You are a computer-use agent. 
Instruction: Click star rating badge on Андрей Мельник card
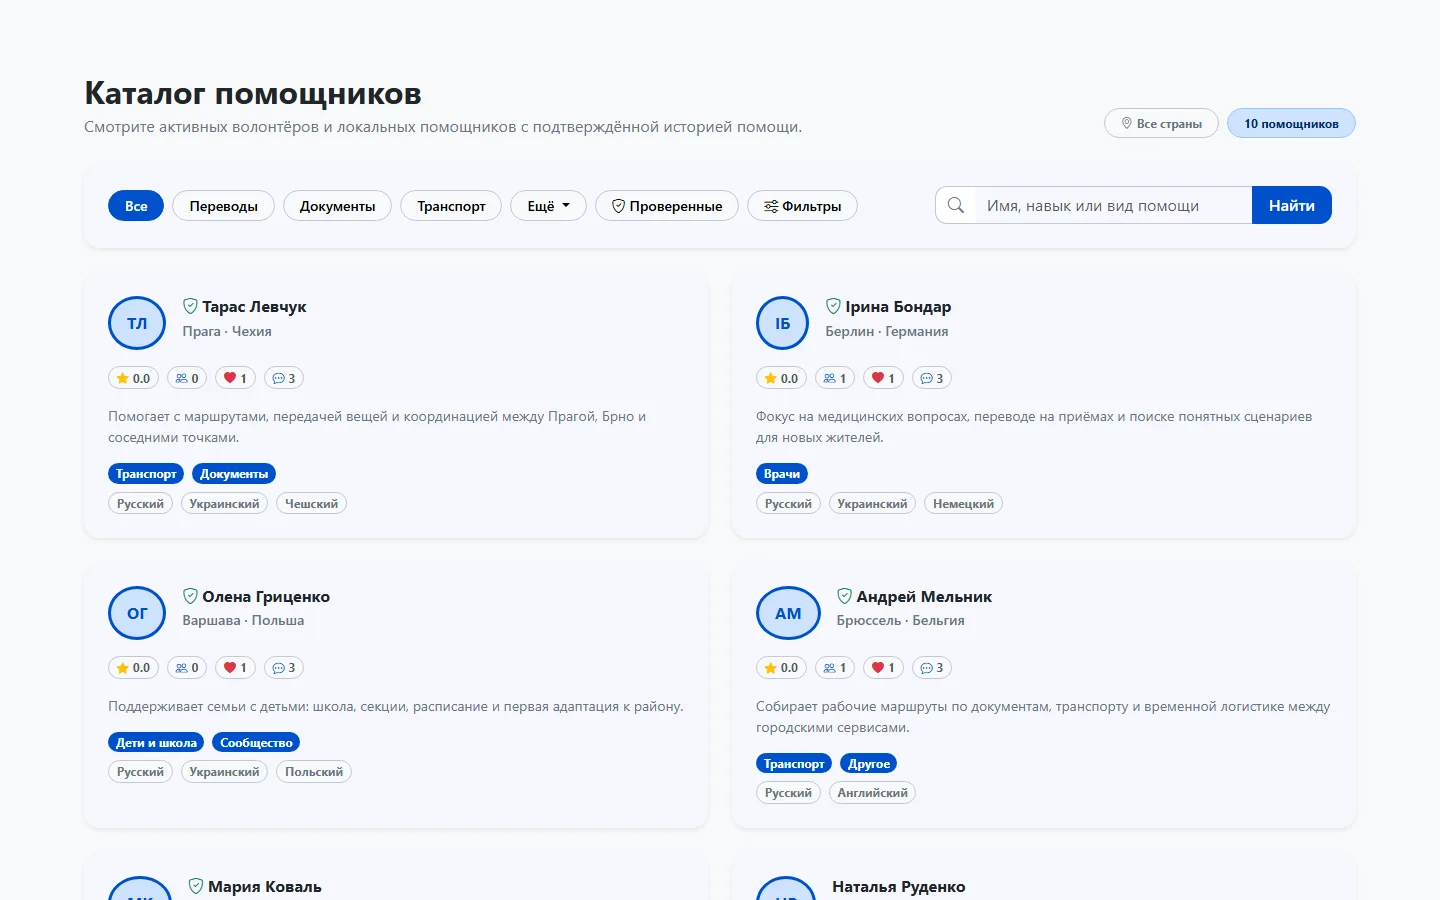(x=781, y=667)
